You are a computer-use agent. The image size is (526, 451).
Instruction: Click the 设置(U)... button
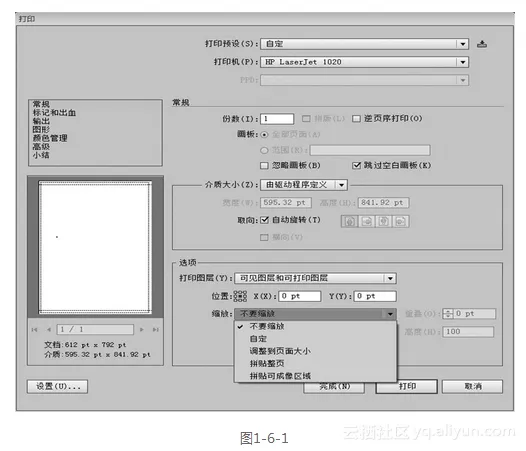point(57,387)
